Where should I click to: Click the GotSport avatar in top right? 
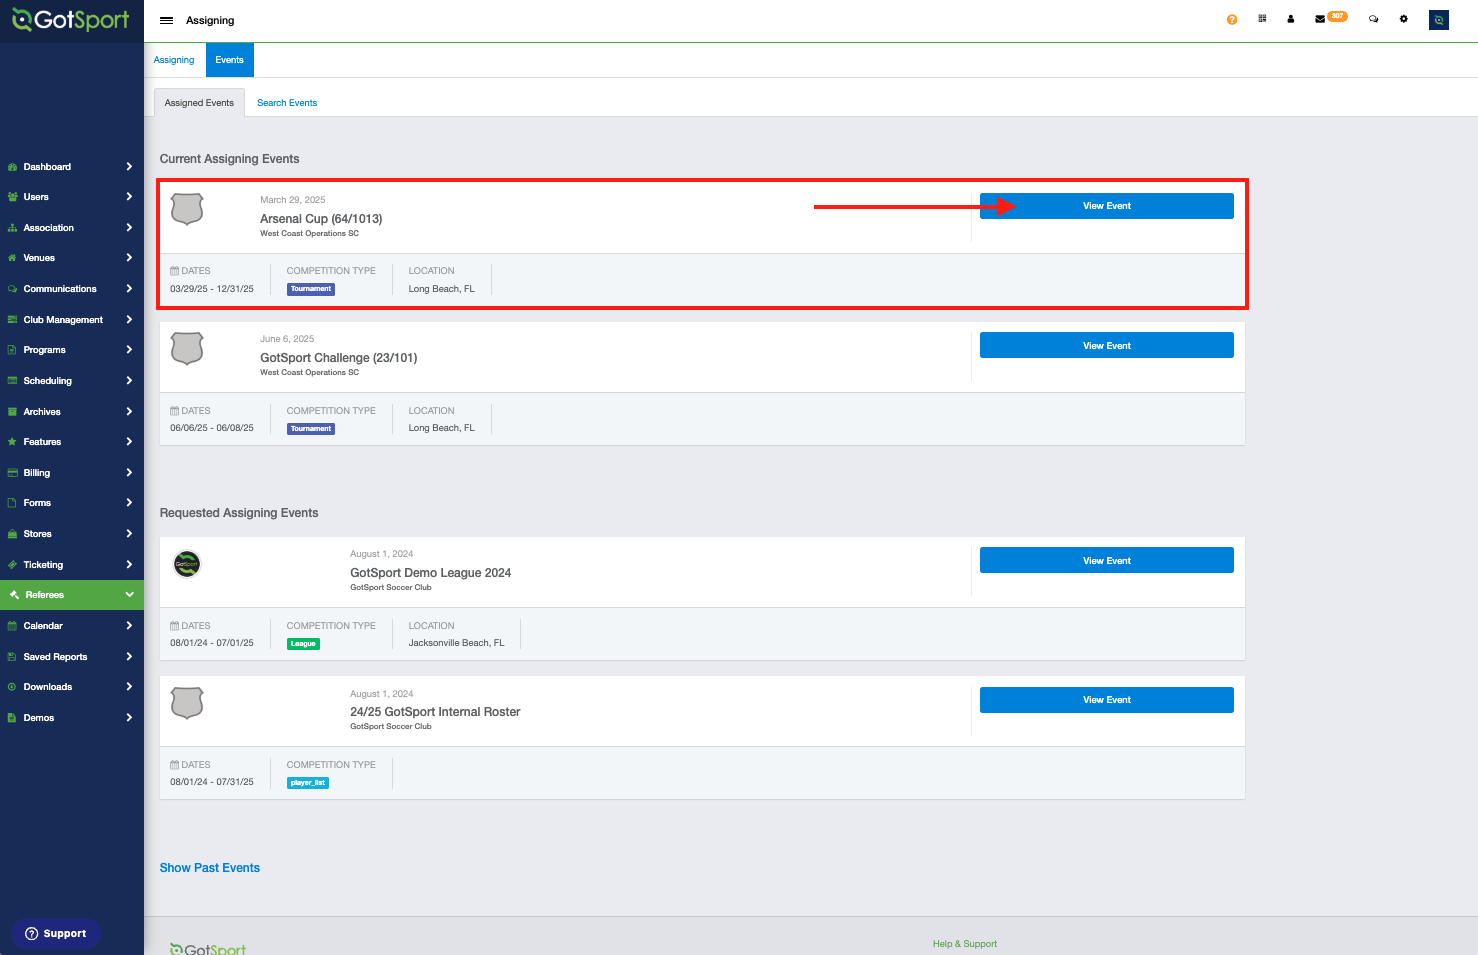[1439, 20]
